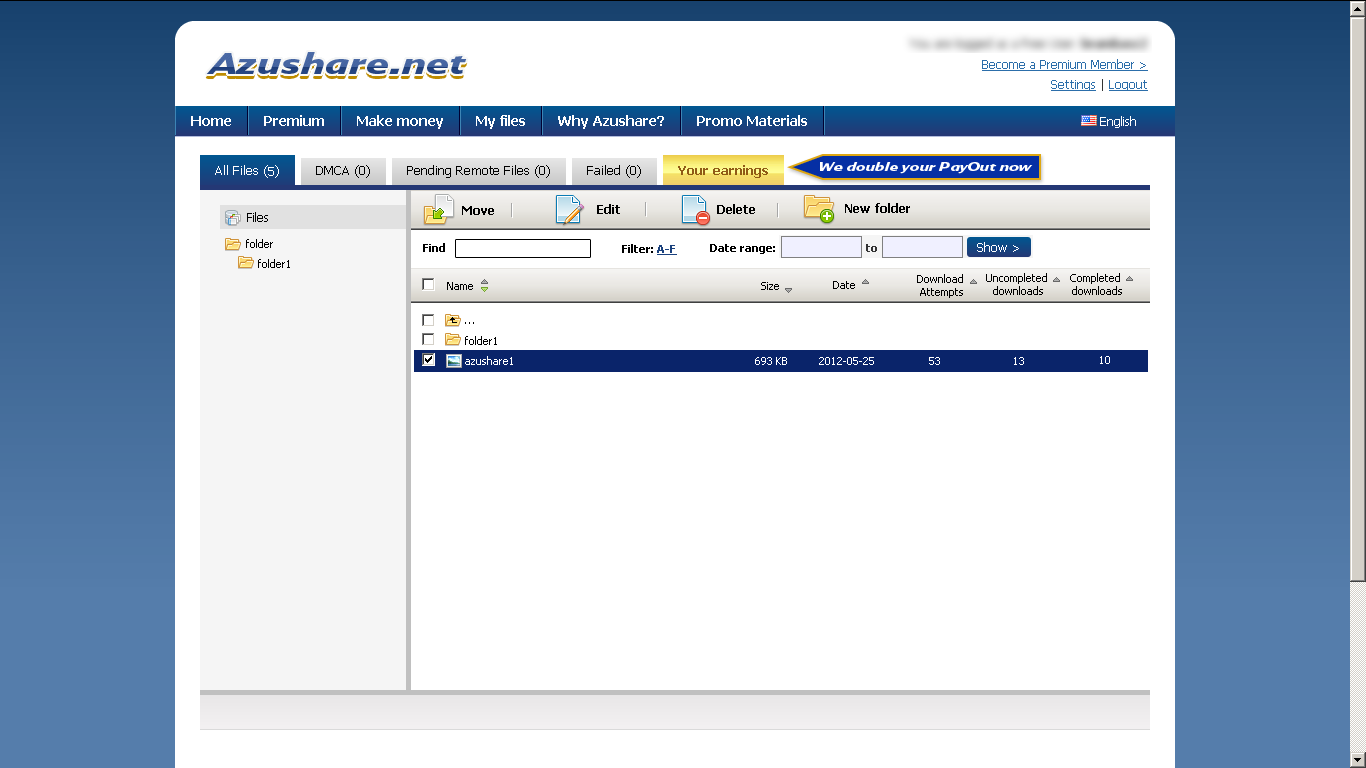Open the My files menu item
Screen dimensions: 1366x768
point(500,121)
